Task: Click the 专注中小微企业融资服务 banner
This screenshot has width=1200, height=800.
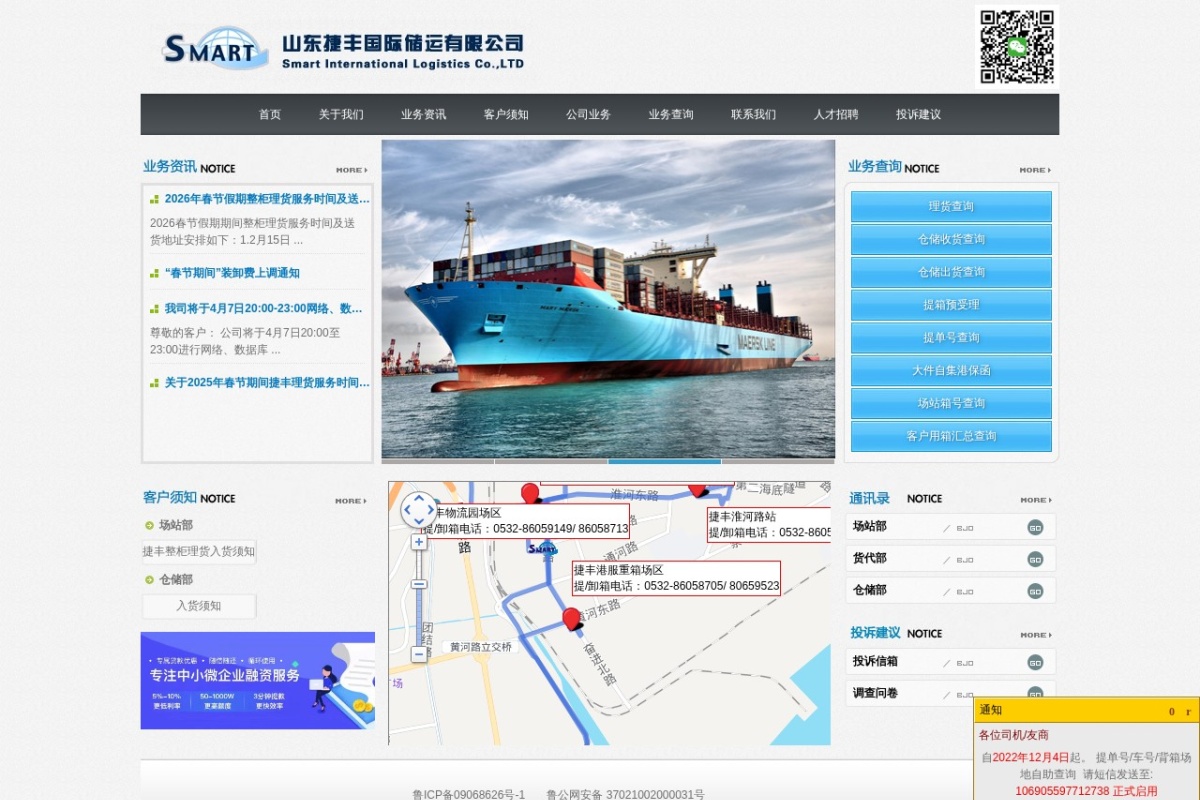Action: click(258, 680)
